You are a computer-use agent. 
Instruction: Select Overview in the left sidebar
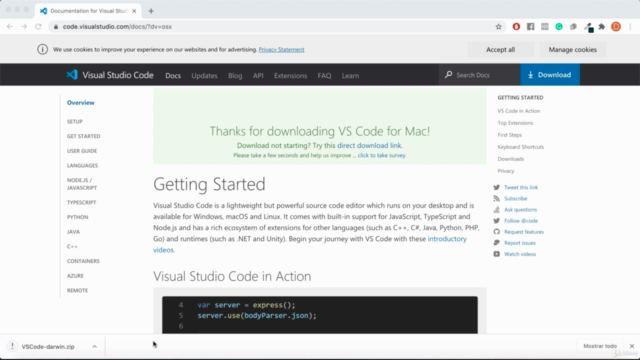[x=81, y=103]
